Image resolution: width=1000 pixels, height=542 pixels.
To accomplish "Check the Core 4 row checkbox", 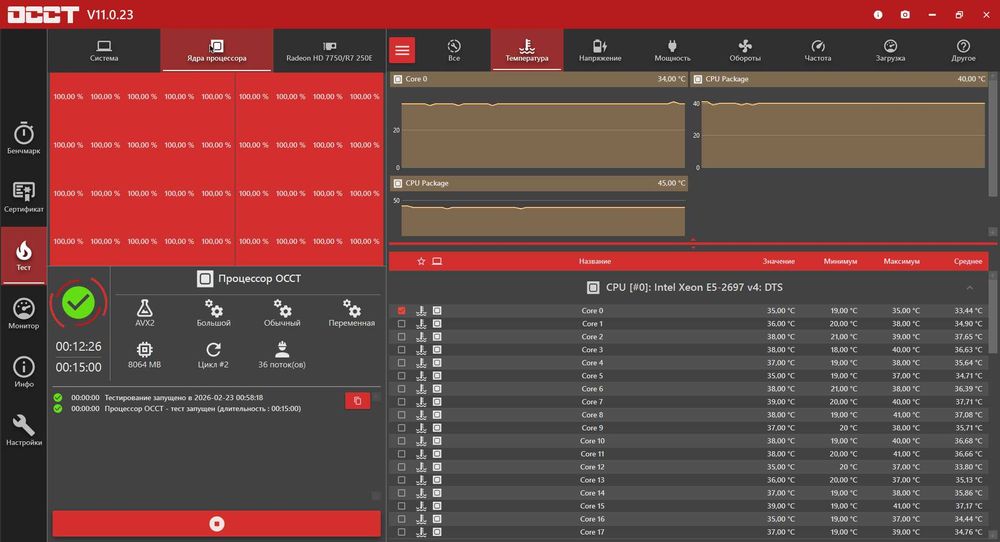I will (x=401, y=363).
